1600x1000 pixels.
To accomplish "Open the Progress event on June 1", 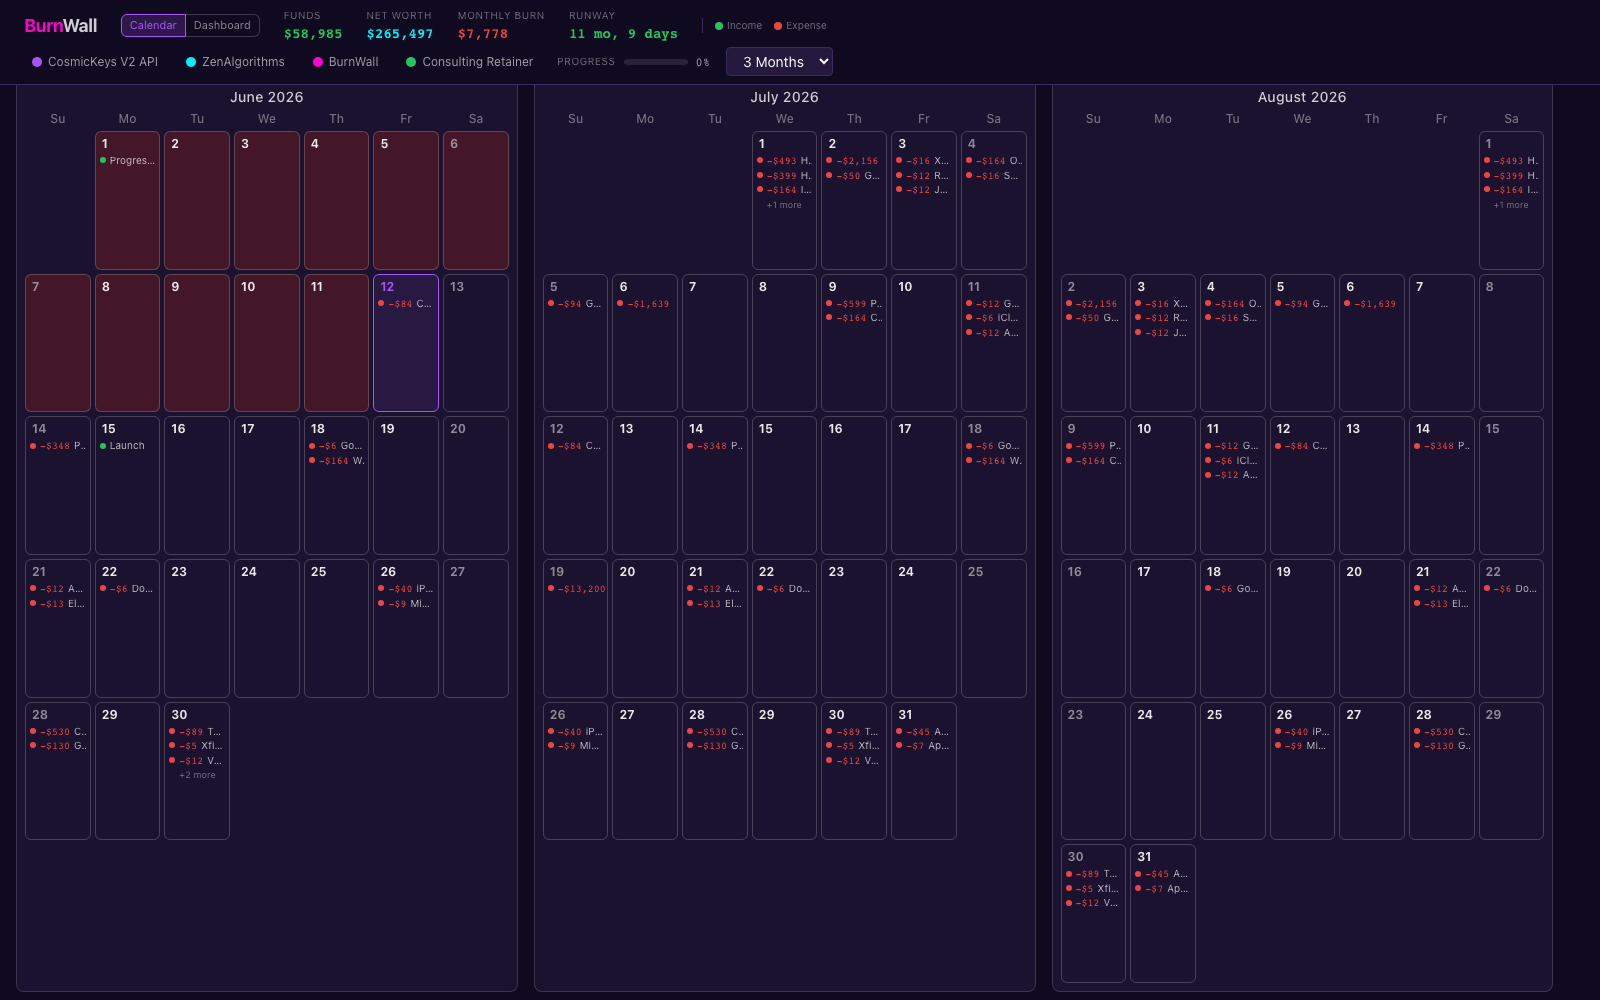I will tap(127, 160).
